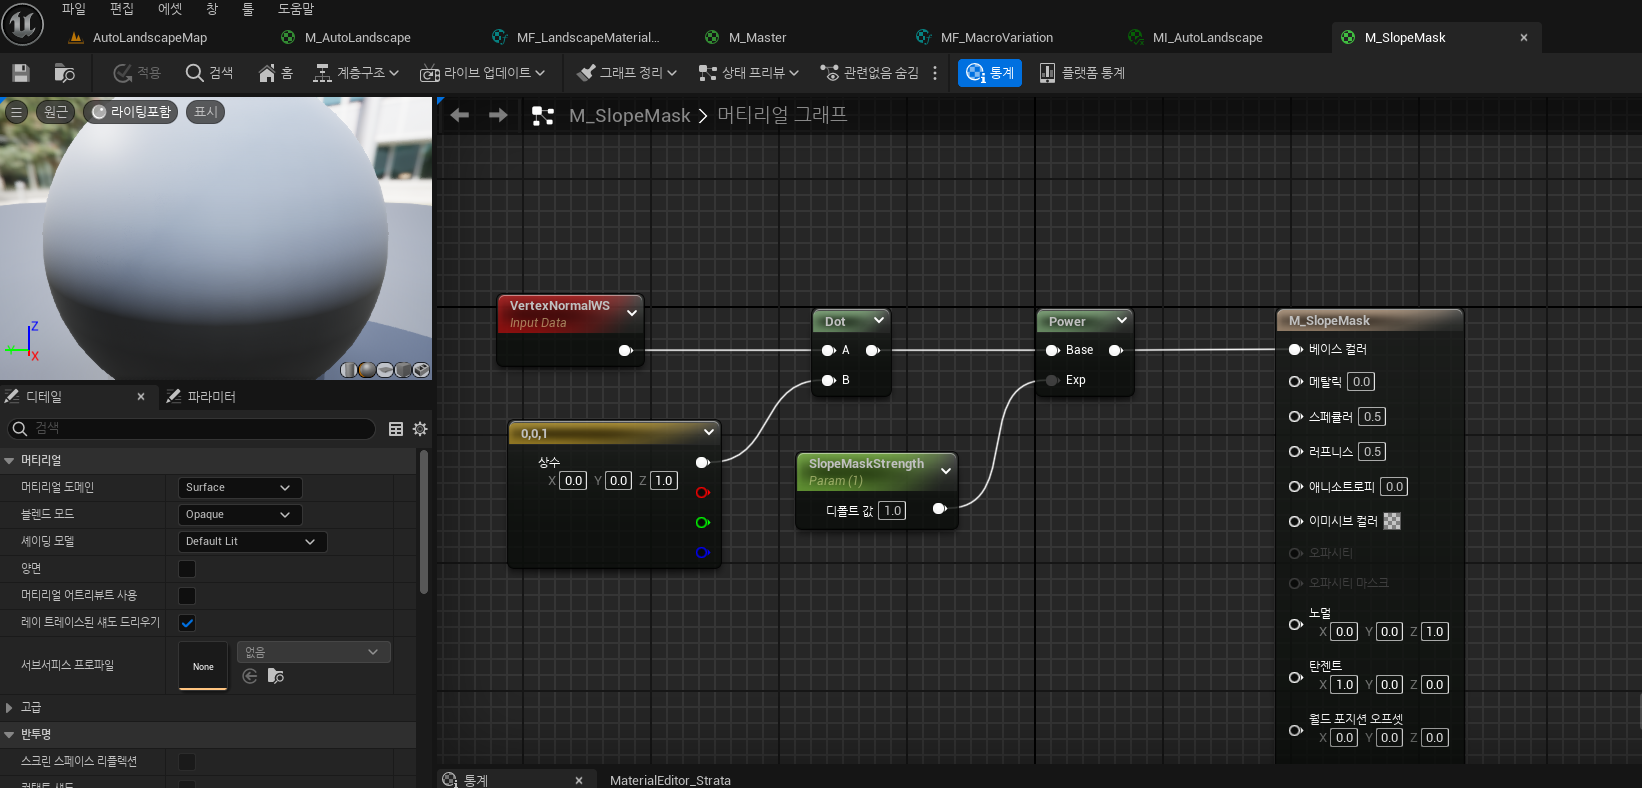1642x788 pixels.
Task: Open the Blend Mode Opaque dropdown
Action: (x=239, y=515)
